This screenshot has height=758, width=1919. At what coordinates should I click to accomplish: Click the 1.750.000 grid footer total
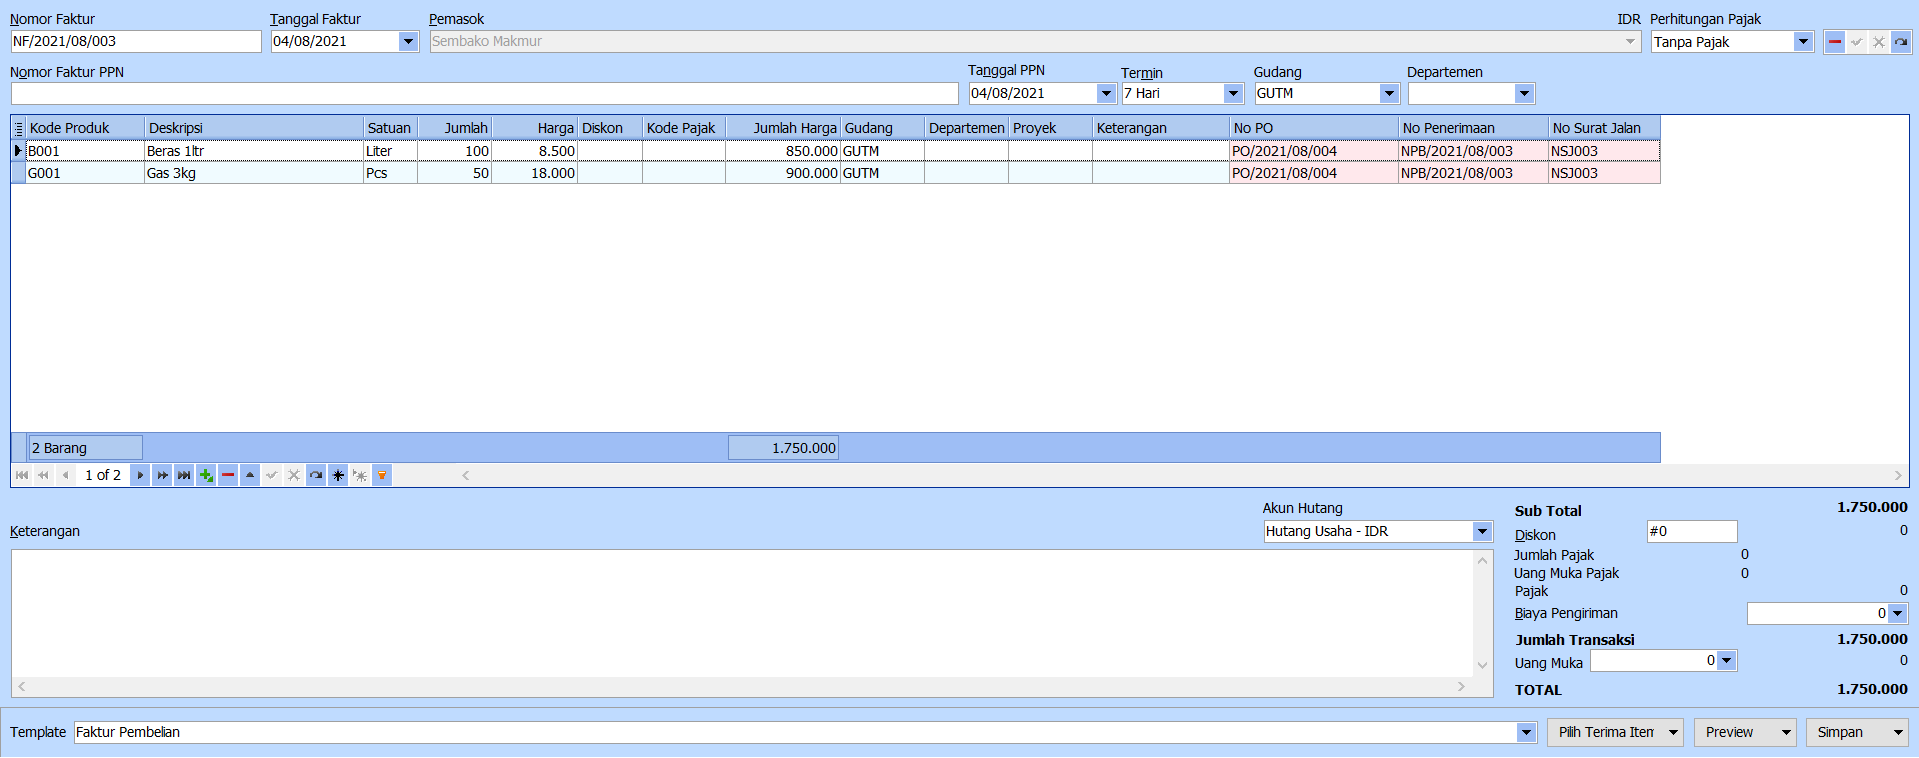point(783,448)
